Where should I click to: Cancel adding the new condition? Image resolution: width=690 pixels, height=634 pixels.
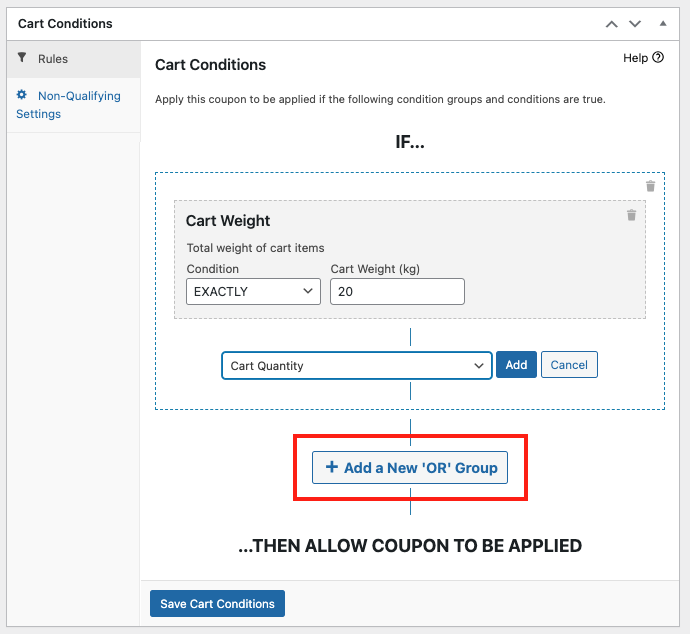(x=569, y=364)
